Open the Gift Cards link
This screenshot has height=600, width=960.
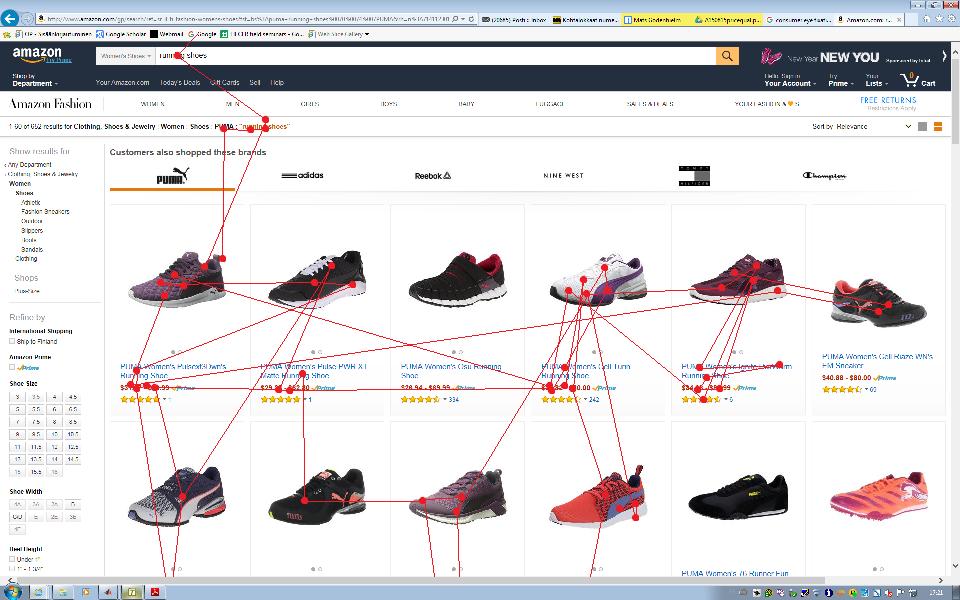225,82
